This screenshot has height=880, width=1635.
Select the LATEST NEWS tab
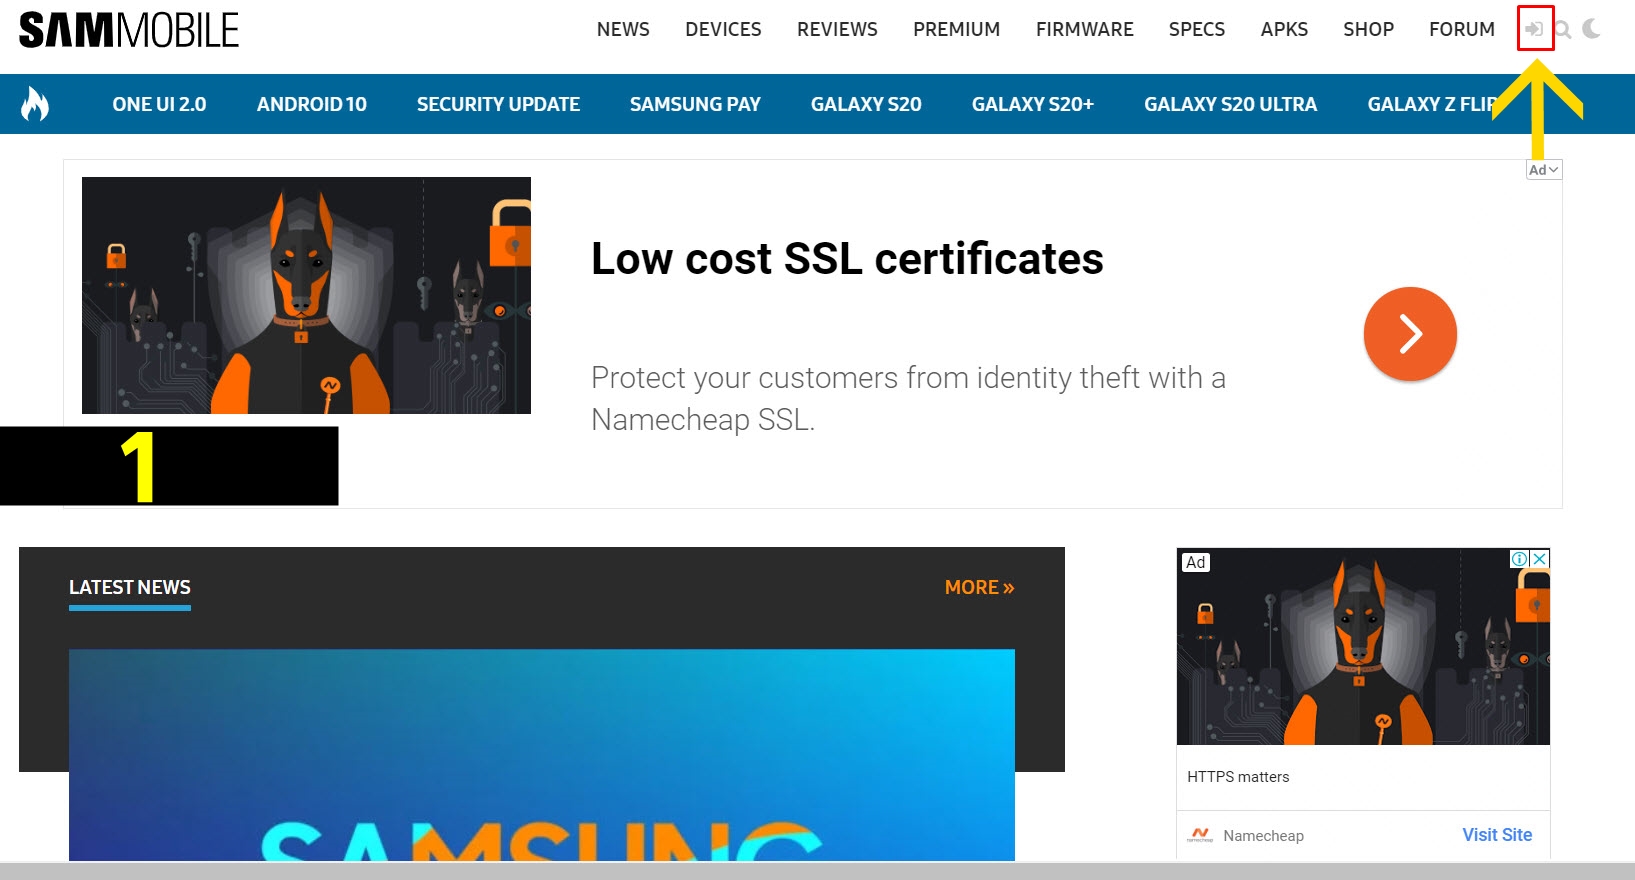point(130,588)
